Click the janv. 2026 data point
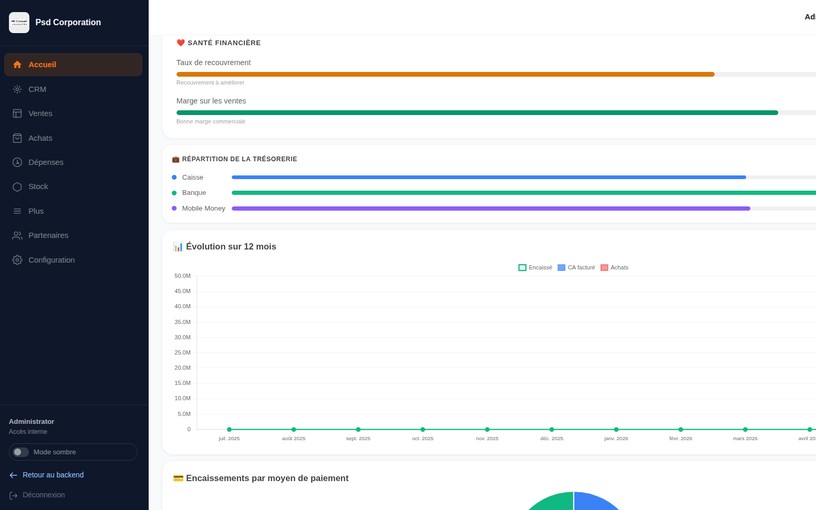Screen dimensions: 816x510 pos(616,429)
